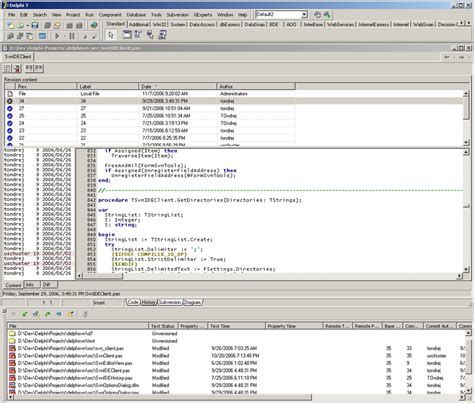
Task: Switch to the Additional palette tab
Action: [x=139, y=24]
